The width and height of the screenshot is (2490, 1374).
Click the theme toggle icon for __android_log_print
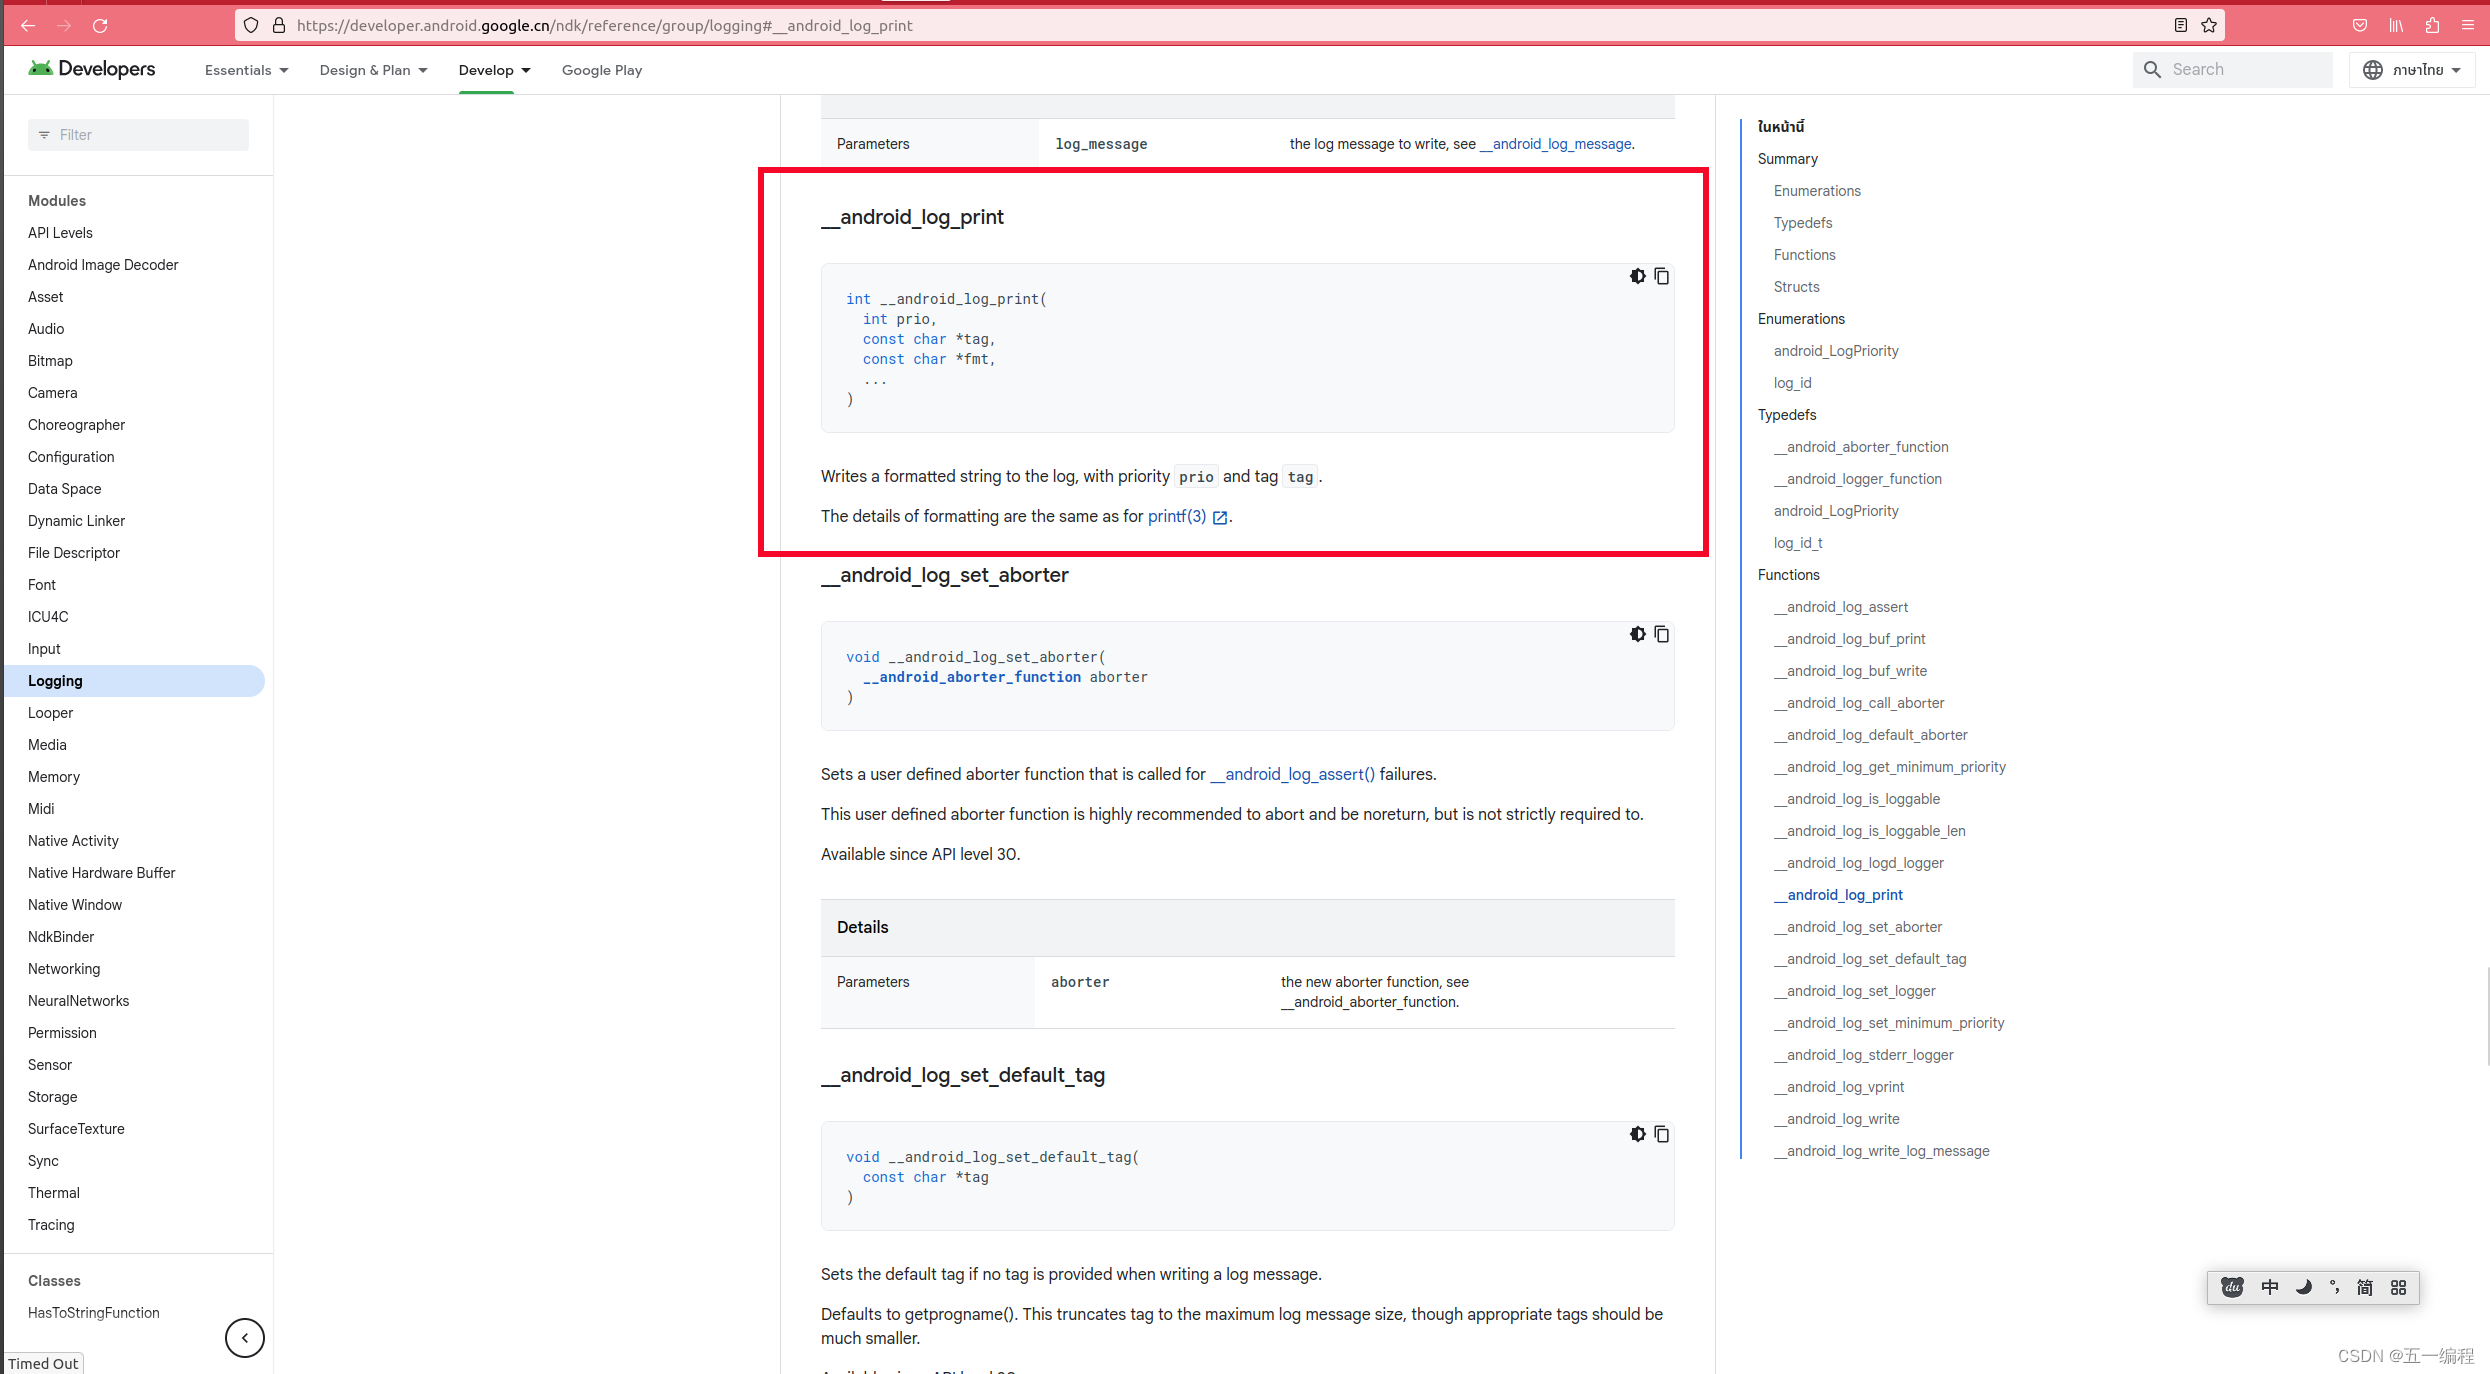1636,276
